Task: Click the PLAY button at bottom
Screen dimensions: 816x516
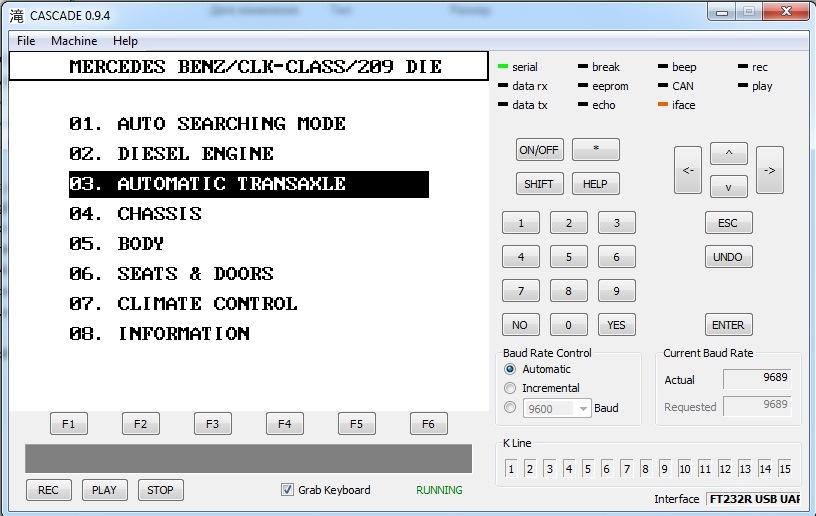Action: tap(105, 490)
